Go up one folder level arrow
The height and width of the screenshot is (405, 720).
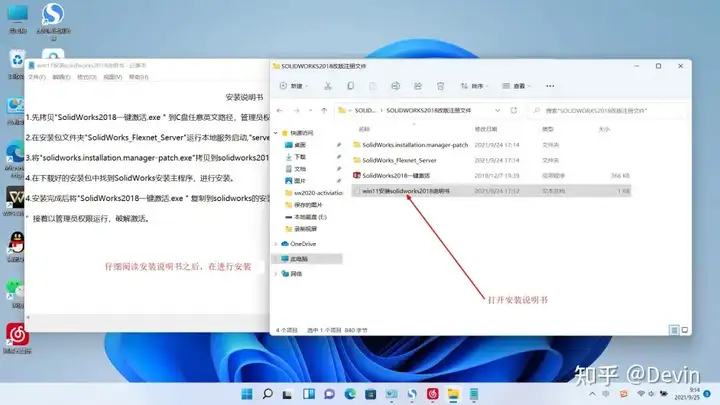point(324,111)
